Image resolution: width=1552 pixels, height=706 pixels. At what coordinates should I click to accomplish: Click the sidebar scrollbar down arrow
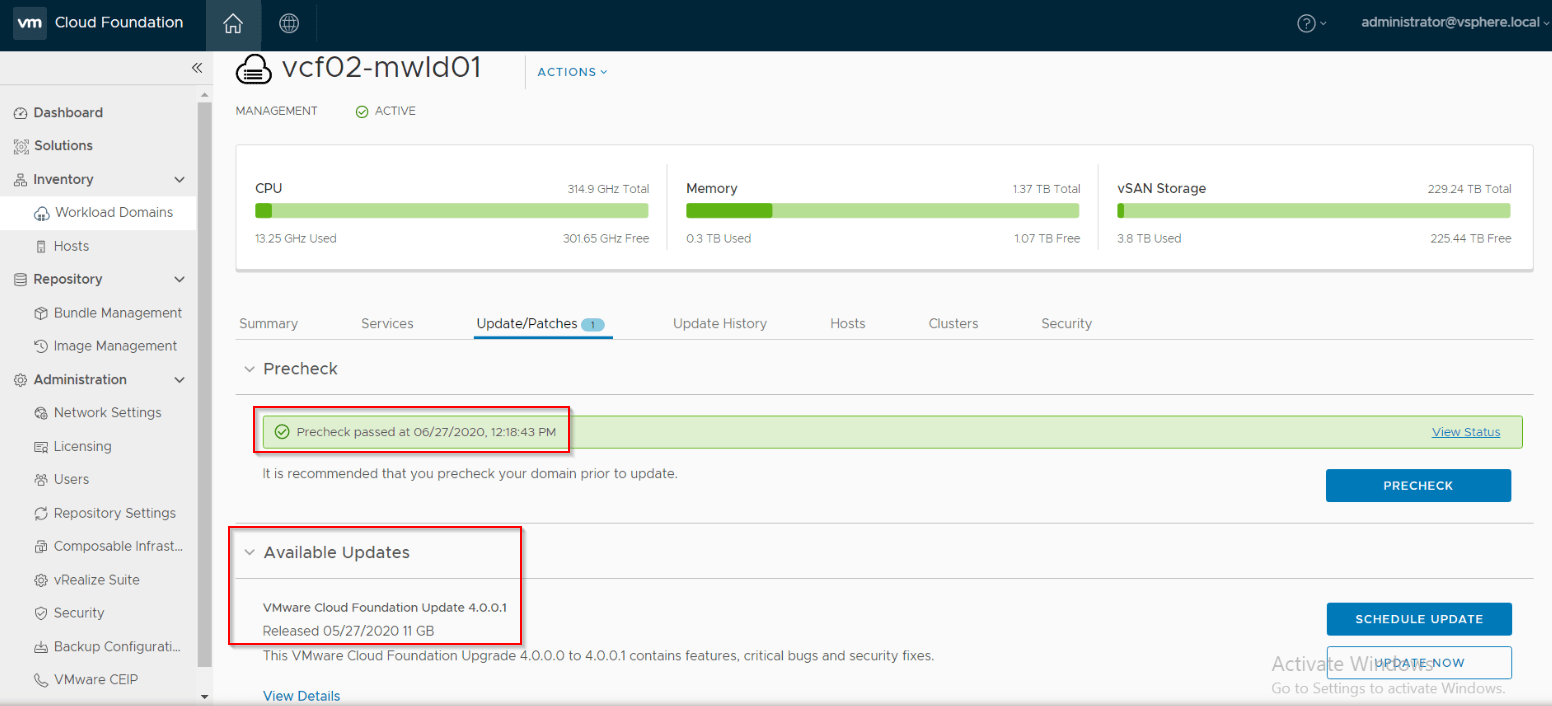click(x=205, y=696)
